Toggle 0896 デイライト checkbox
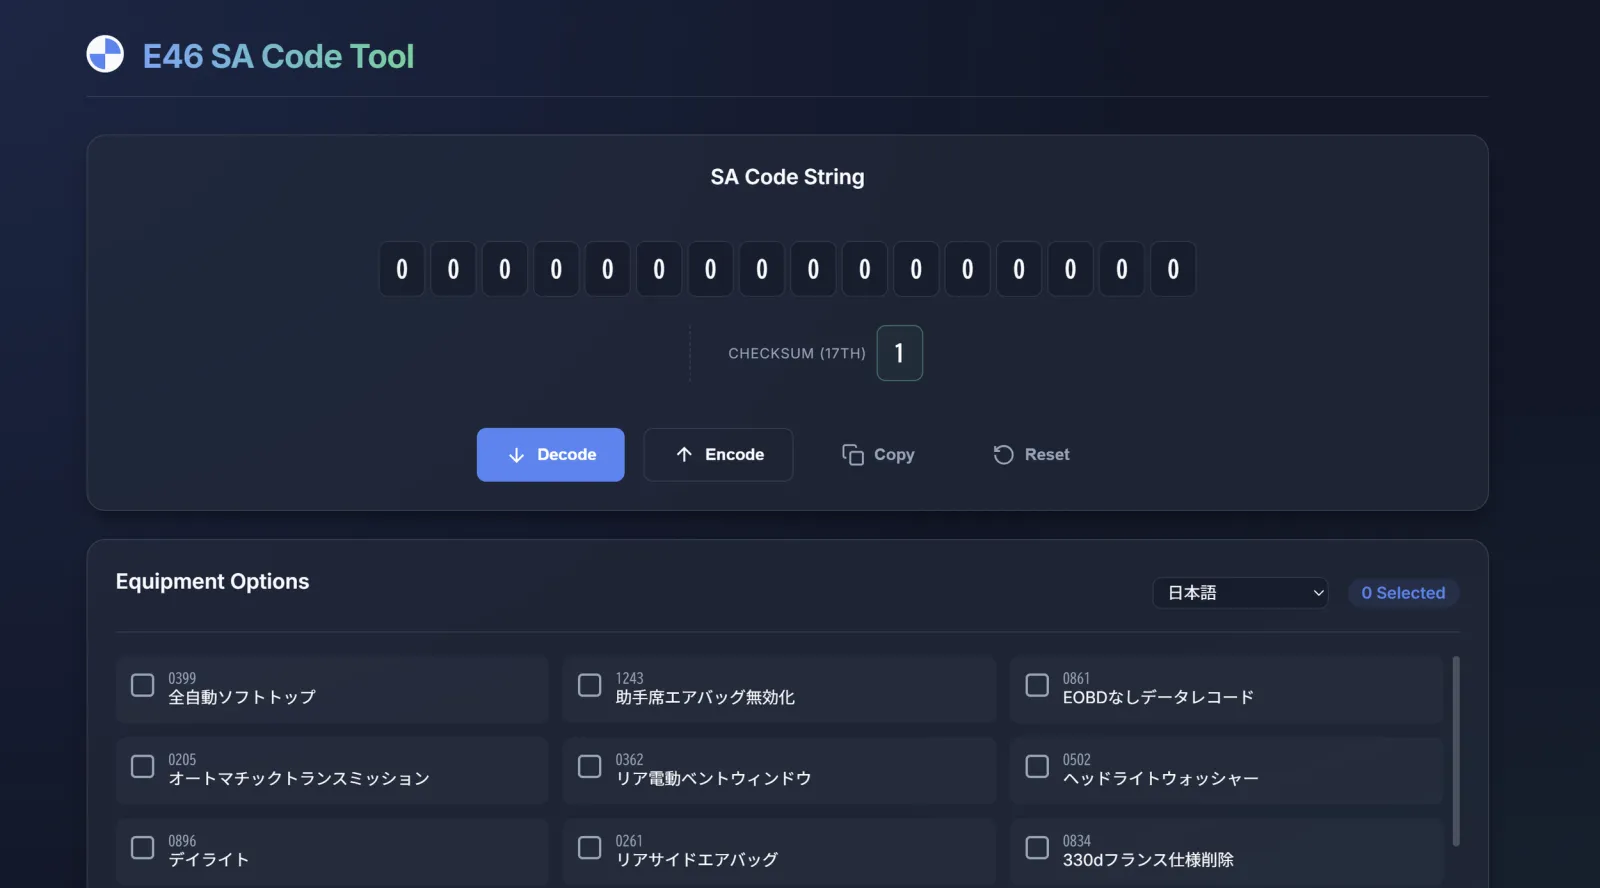 click(143, 848)
